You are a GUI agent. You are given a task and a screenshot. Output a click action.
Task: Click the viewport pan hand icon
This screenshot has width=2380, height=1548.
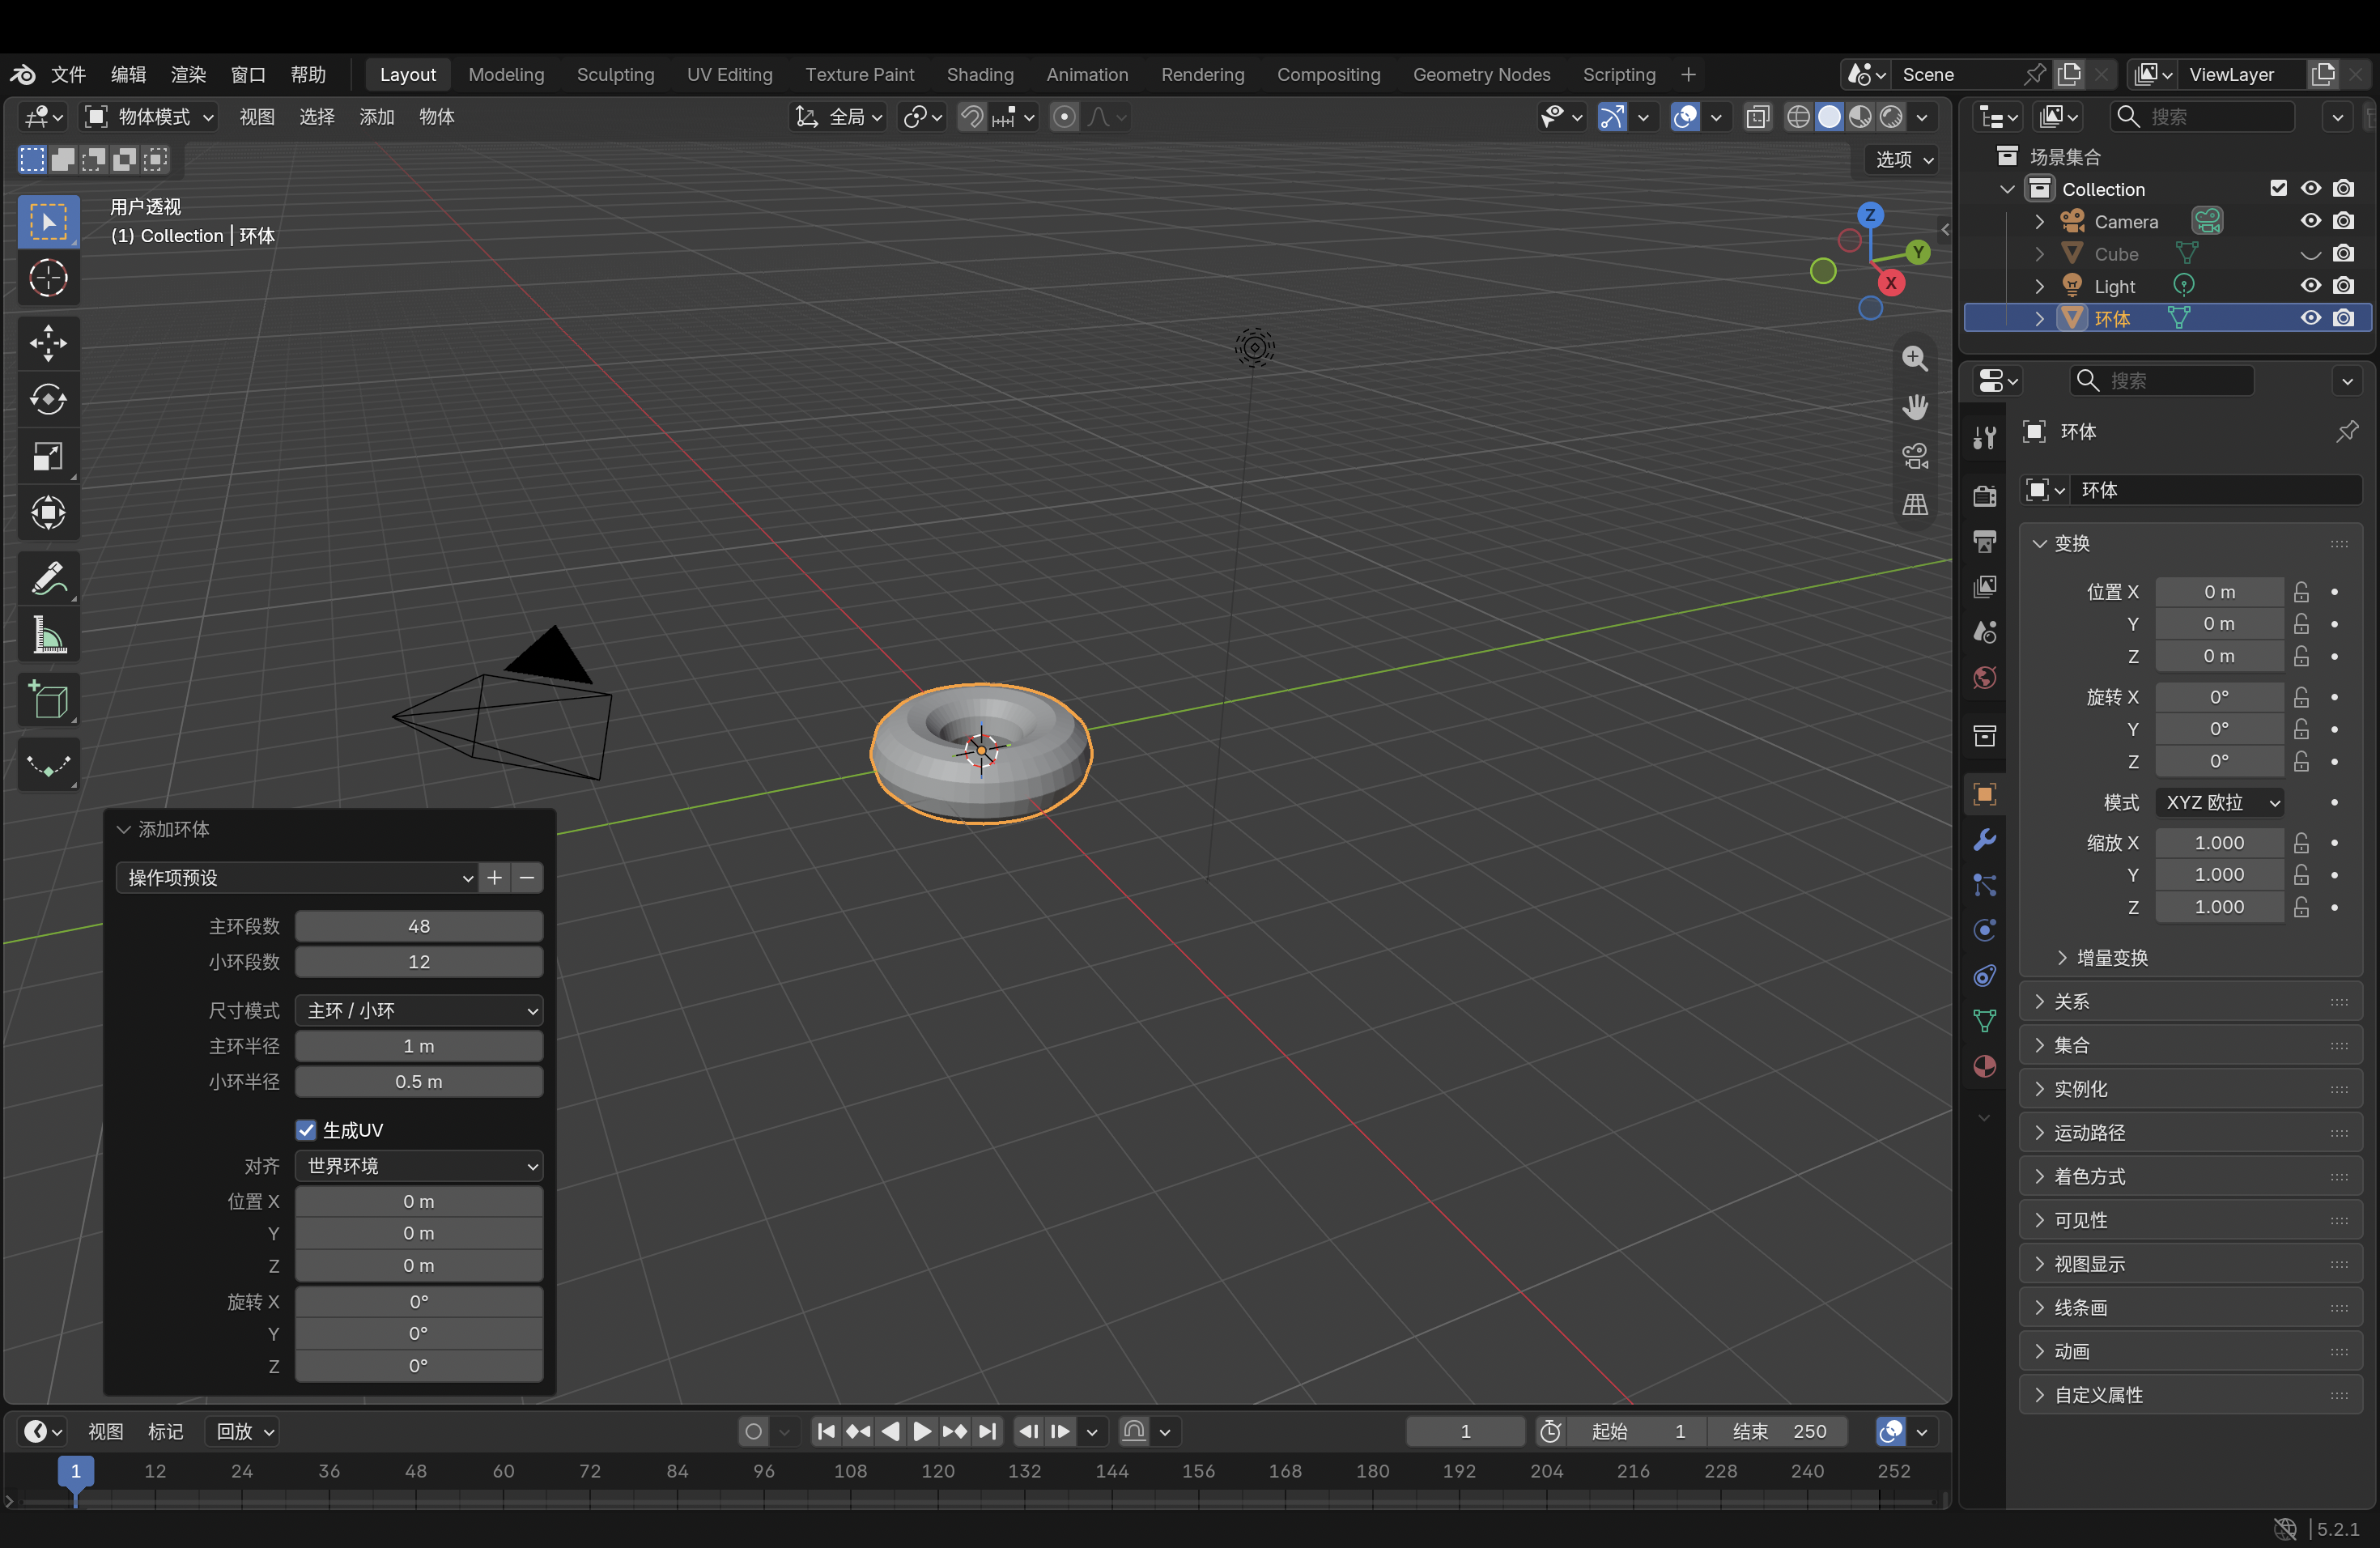click(1914, 407)
